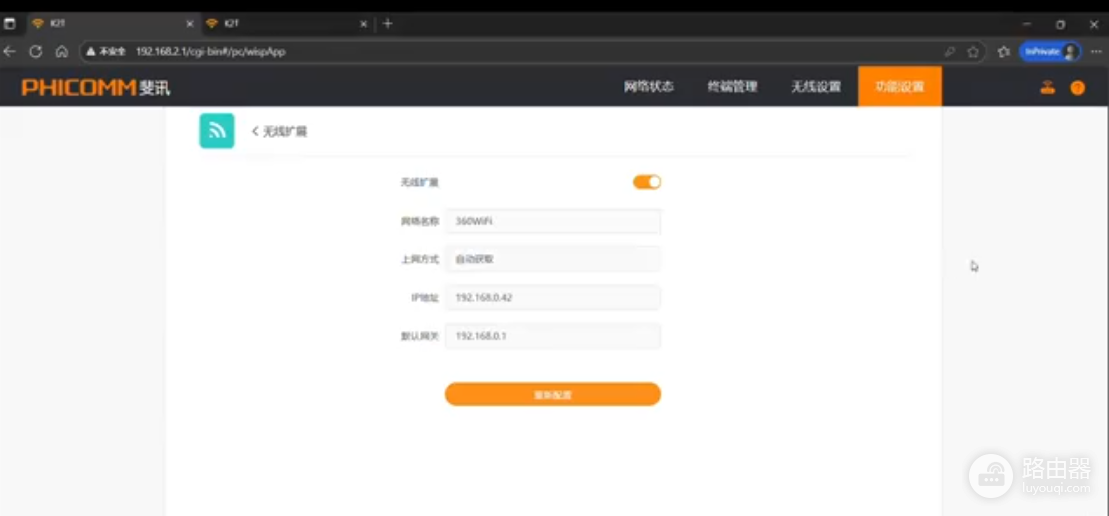Open 功能设置 navigation tab
The height and width of the screenshot is (516, 1109).
pos(900,87)
